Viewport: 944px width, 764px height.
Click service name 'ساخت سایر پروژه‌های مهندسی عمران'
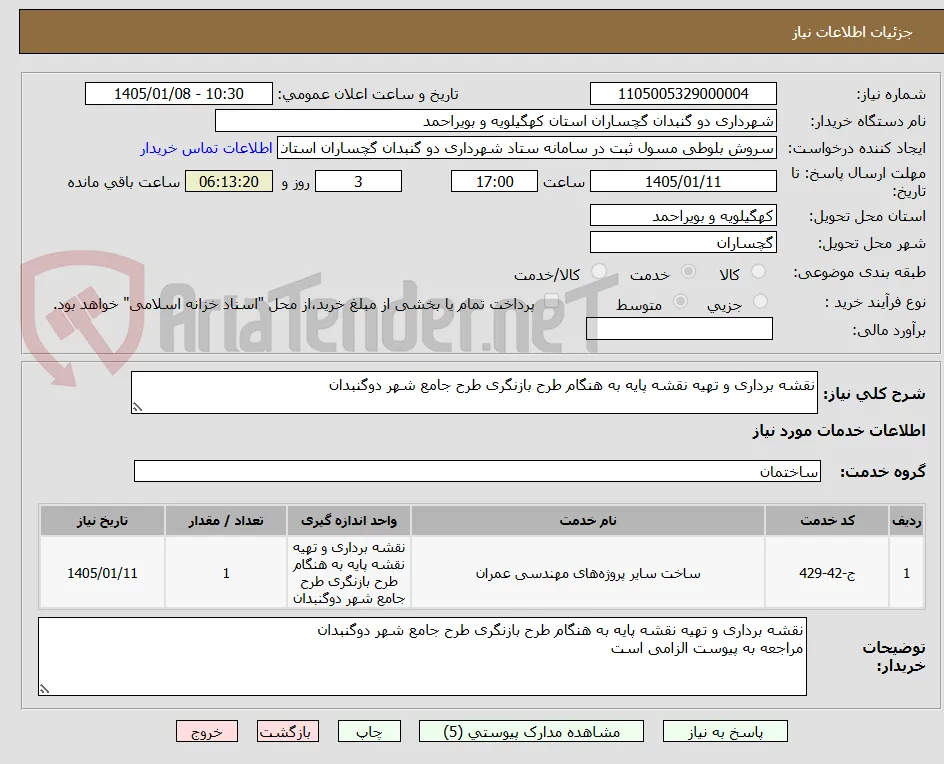tap(588, 573)
